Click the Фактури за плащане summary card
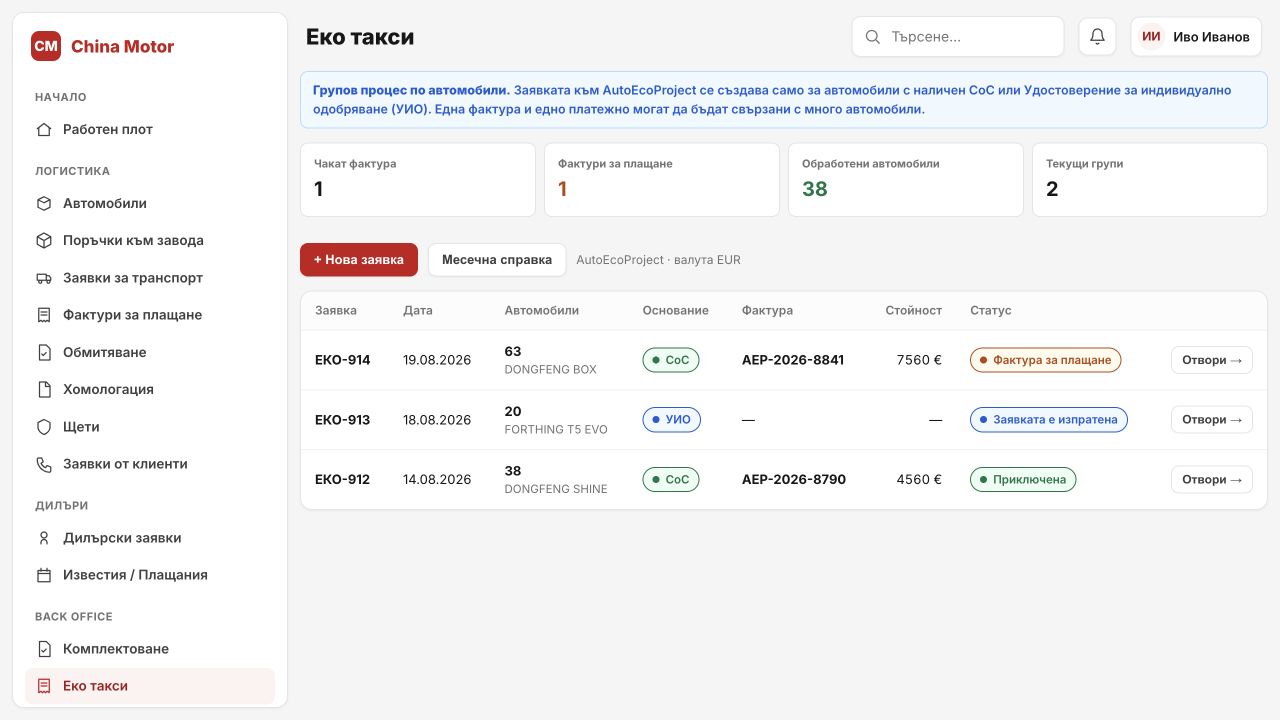Screen dimensions: 1280x720 [x=662, y=180]
